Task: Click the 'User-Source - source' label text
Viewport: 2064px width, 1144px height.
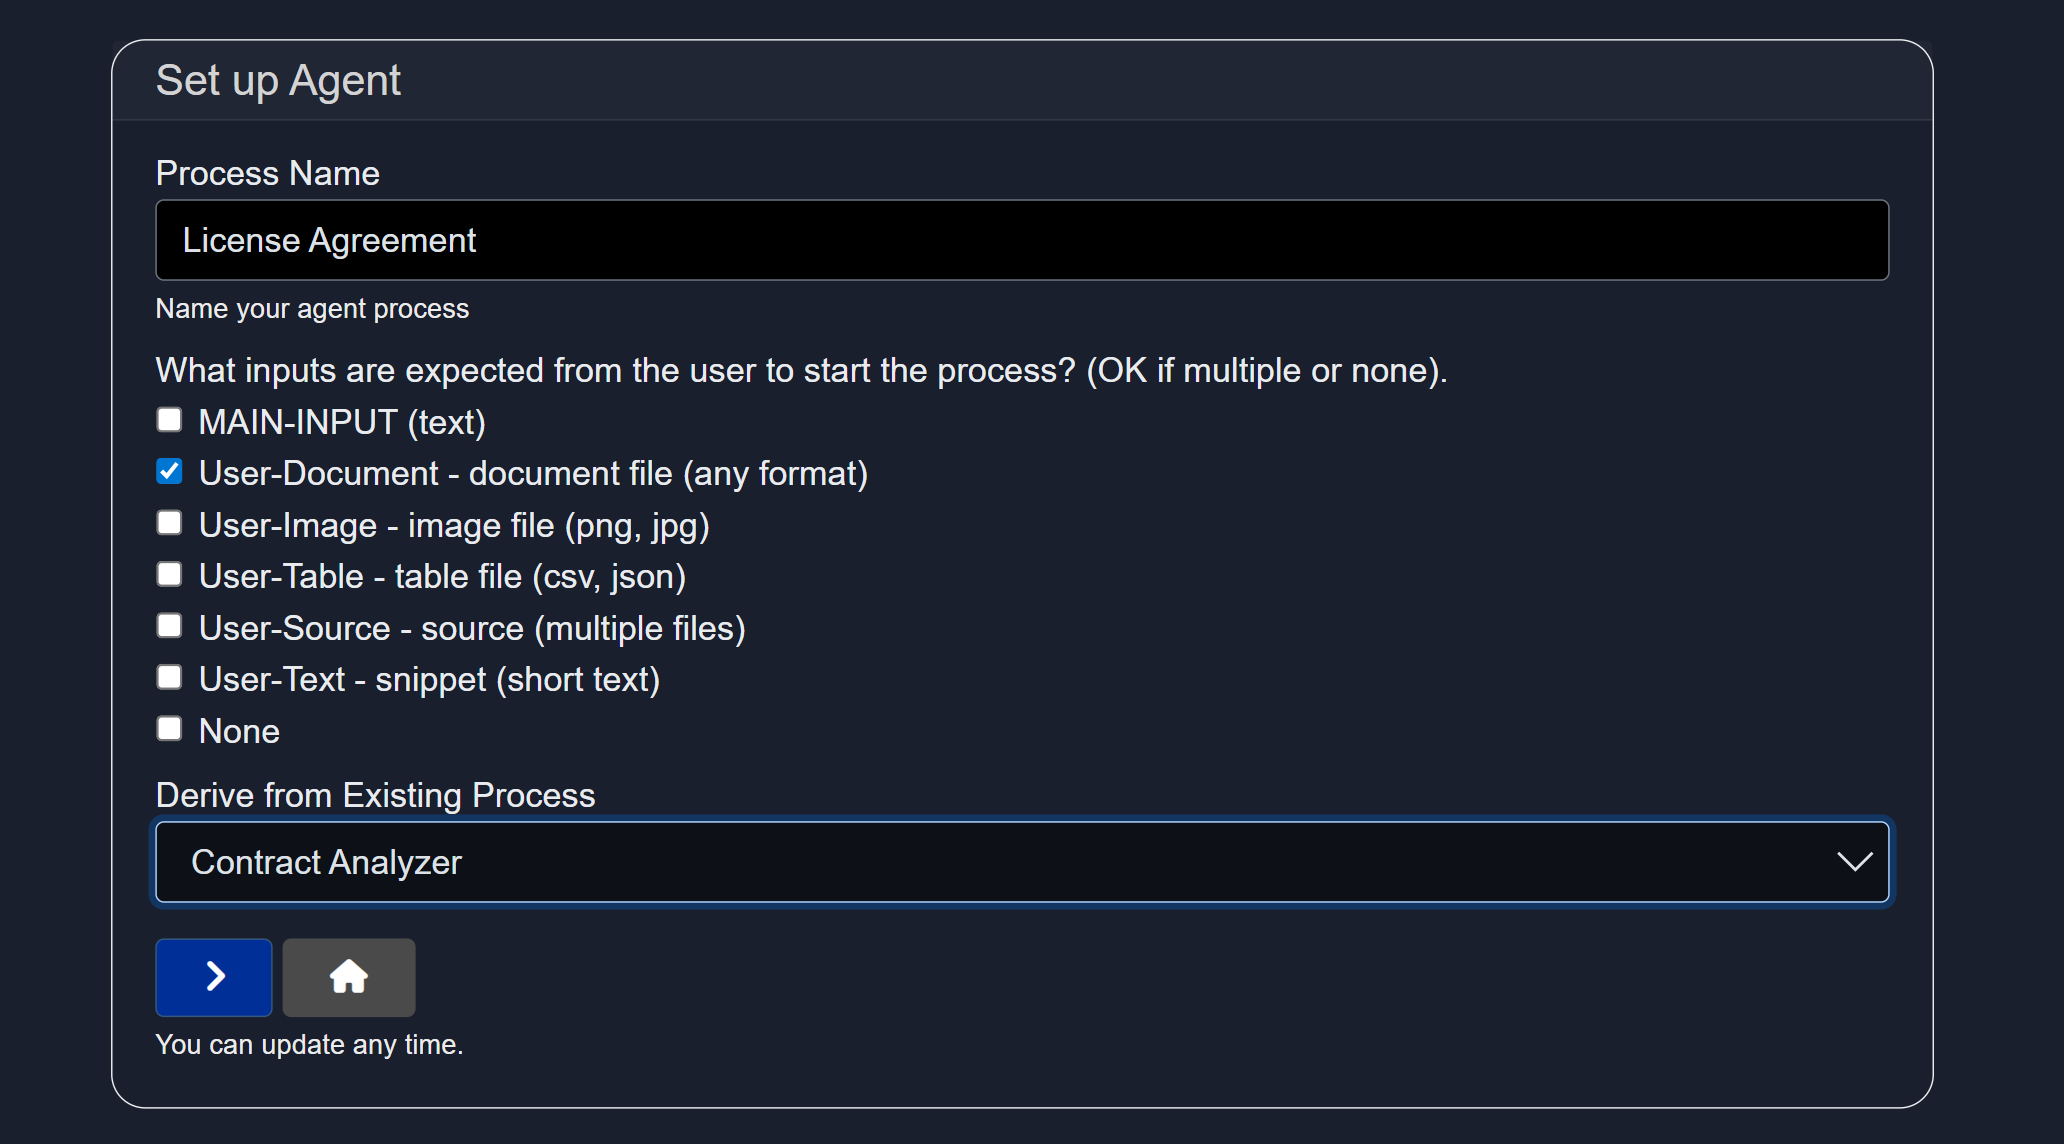Action: pos(472,629)
